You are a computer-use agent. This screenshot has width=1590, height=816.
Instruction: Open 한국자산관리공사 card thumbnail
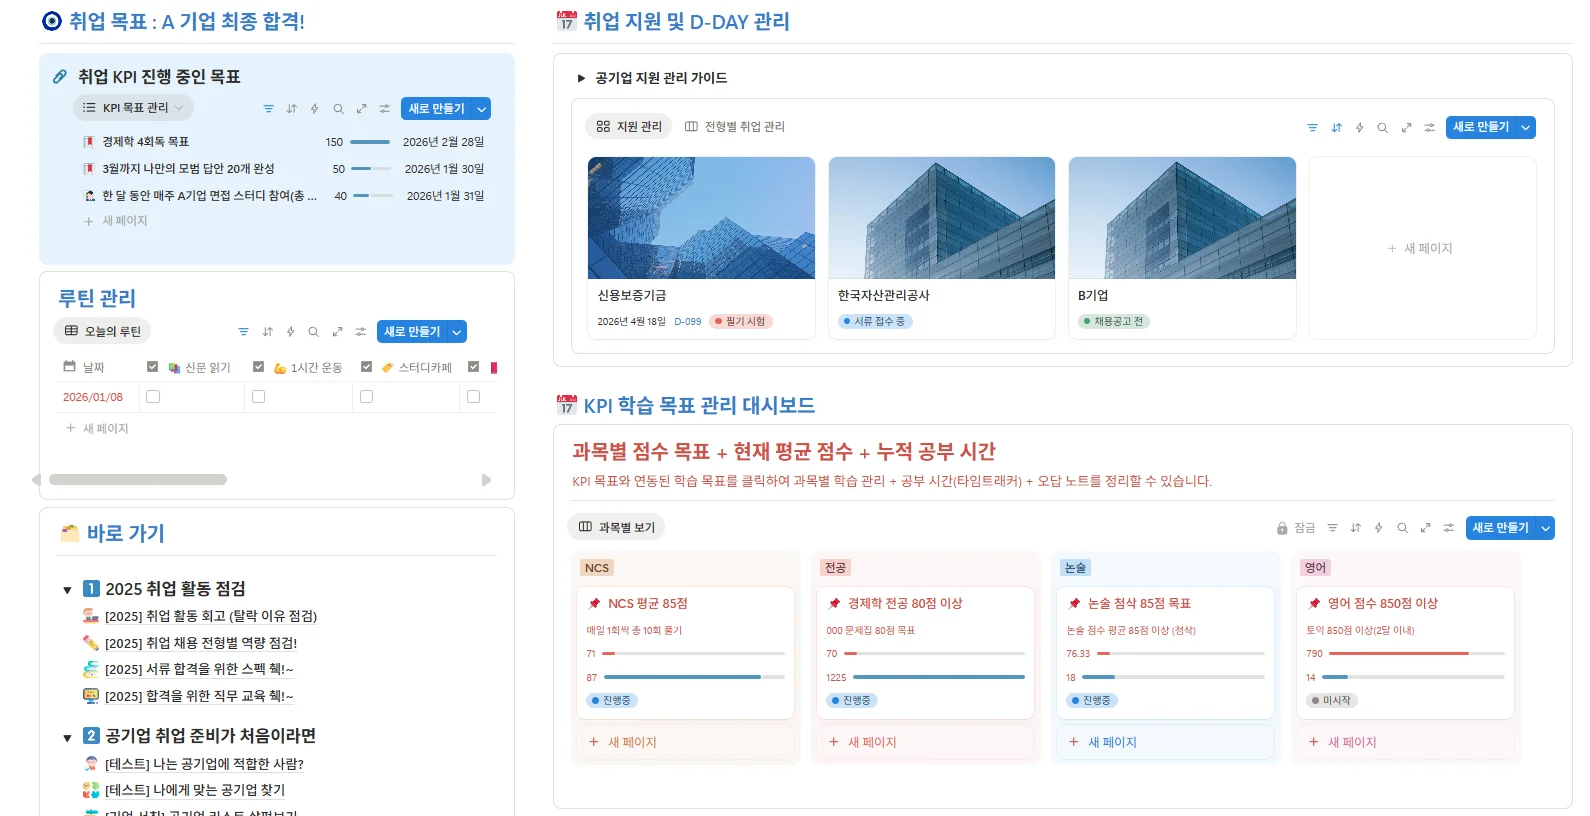(x=942, y=218)
